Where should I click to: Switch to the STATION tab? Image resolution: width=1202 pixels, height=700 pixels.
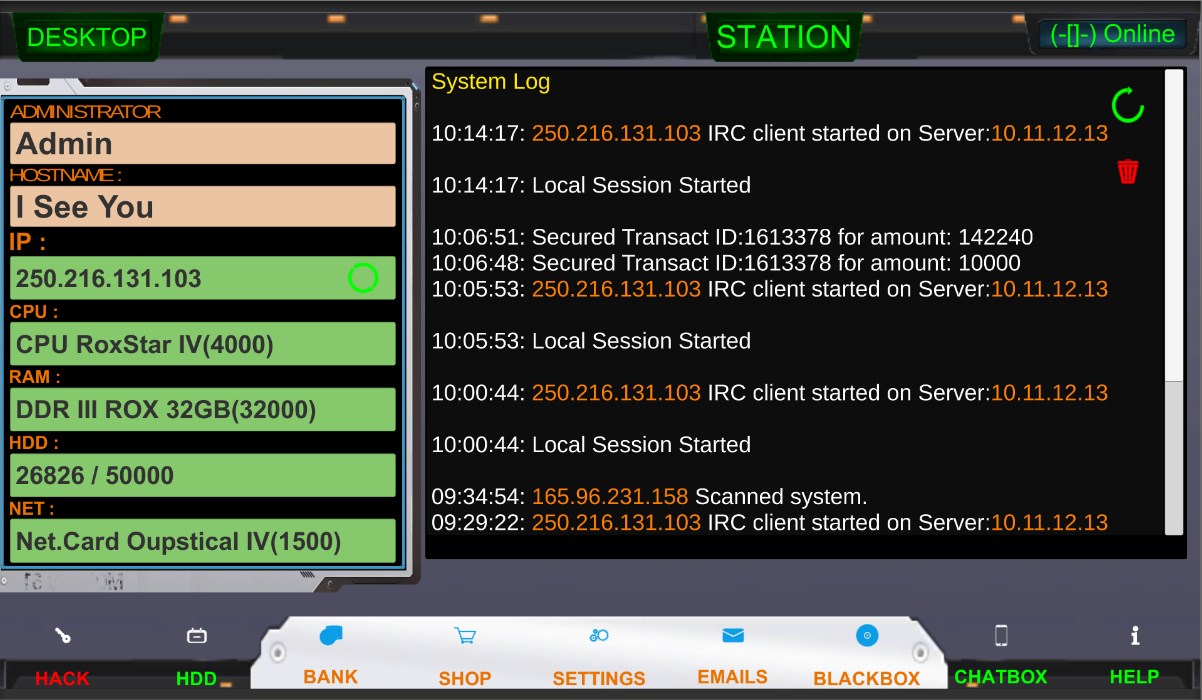pyautogui.click(x=784, y=37)
